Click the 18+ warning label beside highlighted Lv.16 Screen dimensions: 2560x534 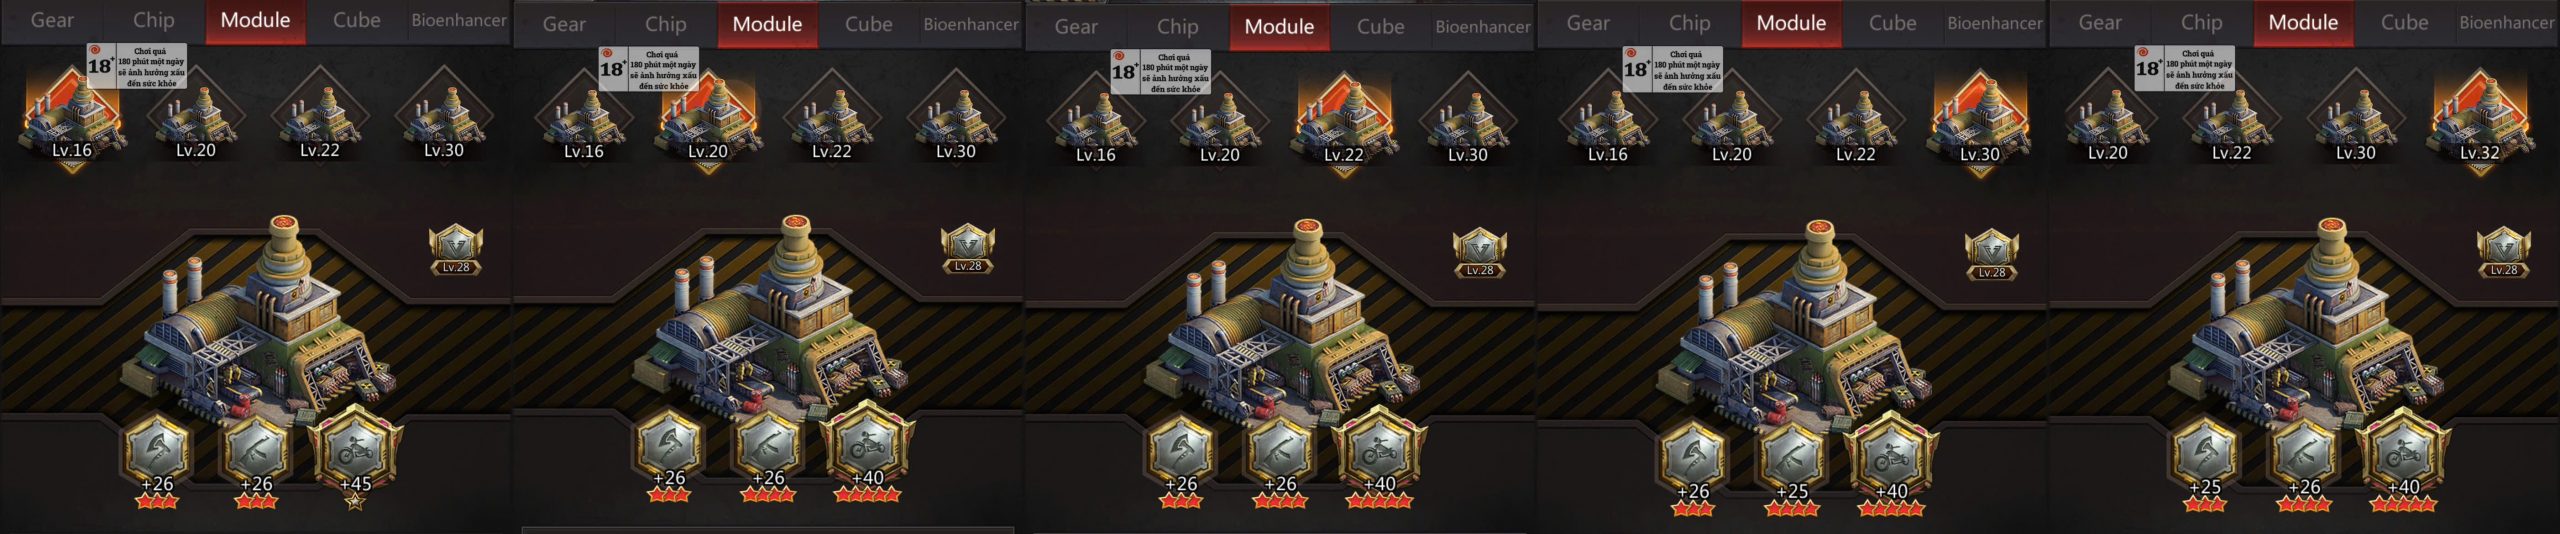(x=137, y=66)
